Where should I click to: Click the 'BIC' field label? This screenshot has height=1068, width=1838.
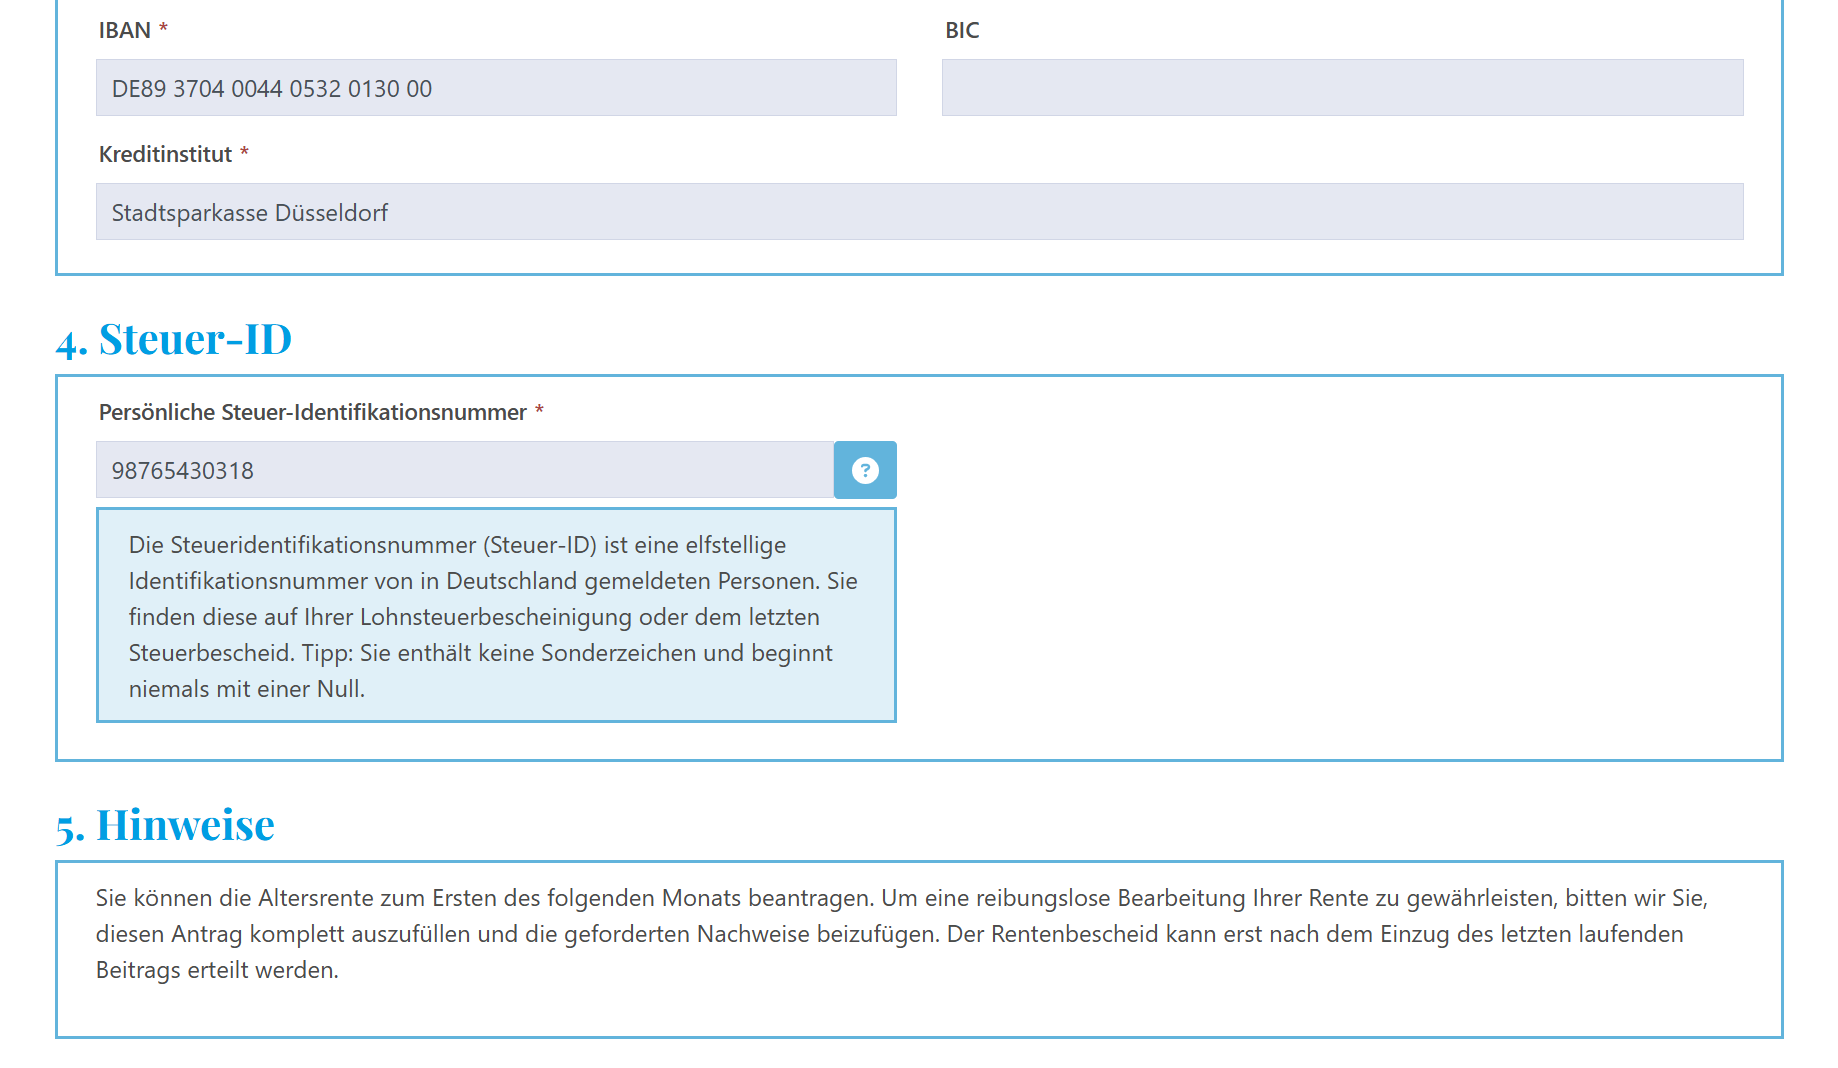point(962,30)
